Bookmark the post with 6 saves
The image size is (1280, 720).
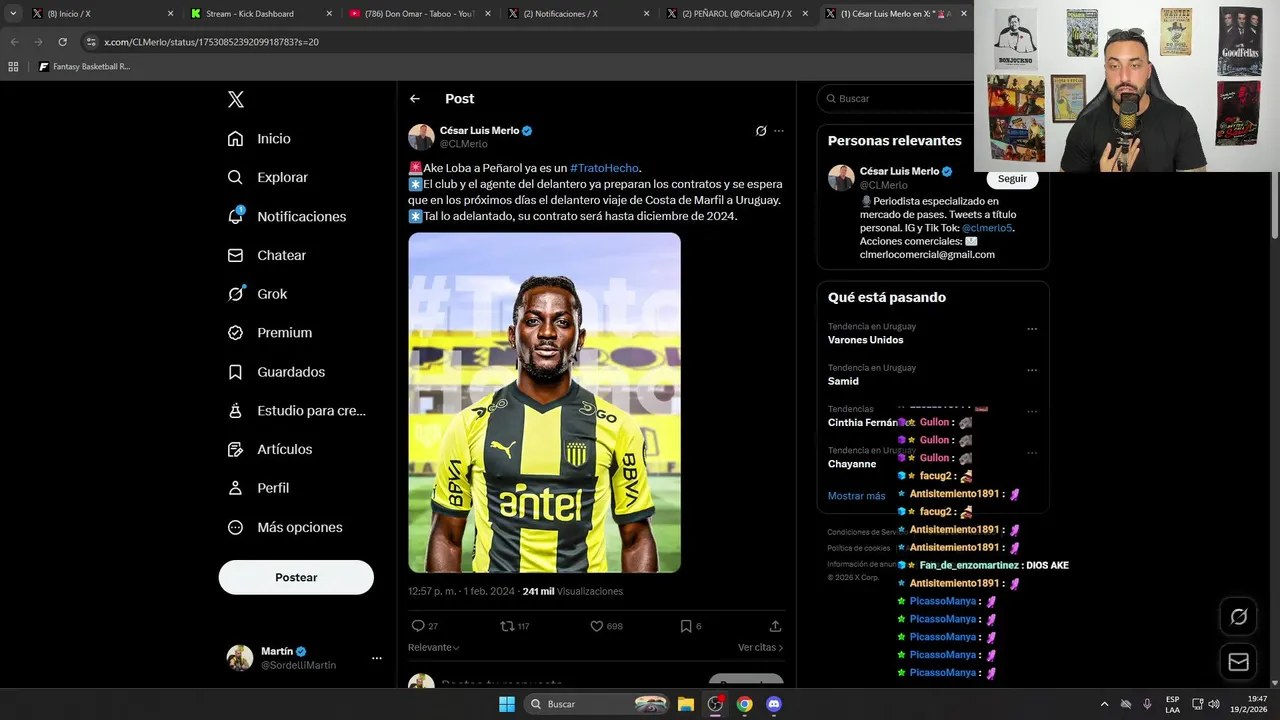686,626
